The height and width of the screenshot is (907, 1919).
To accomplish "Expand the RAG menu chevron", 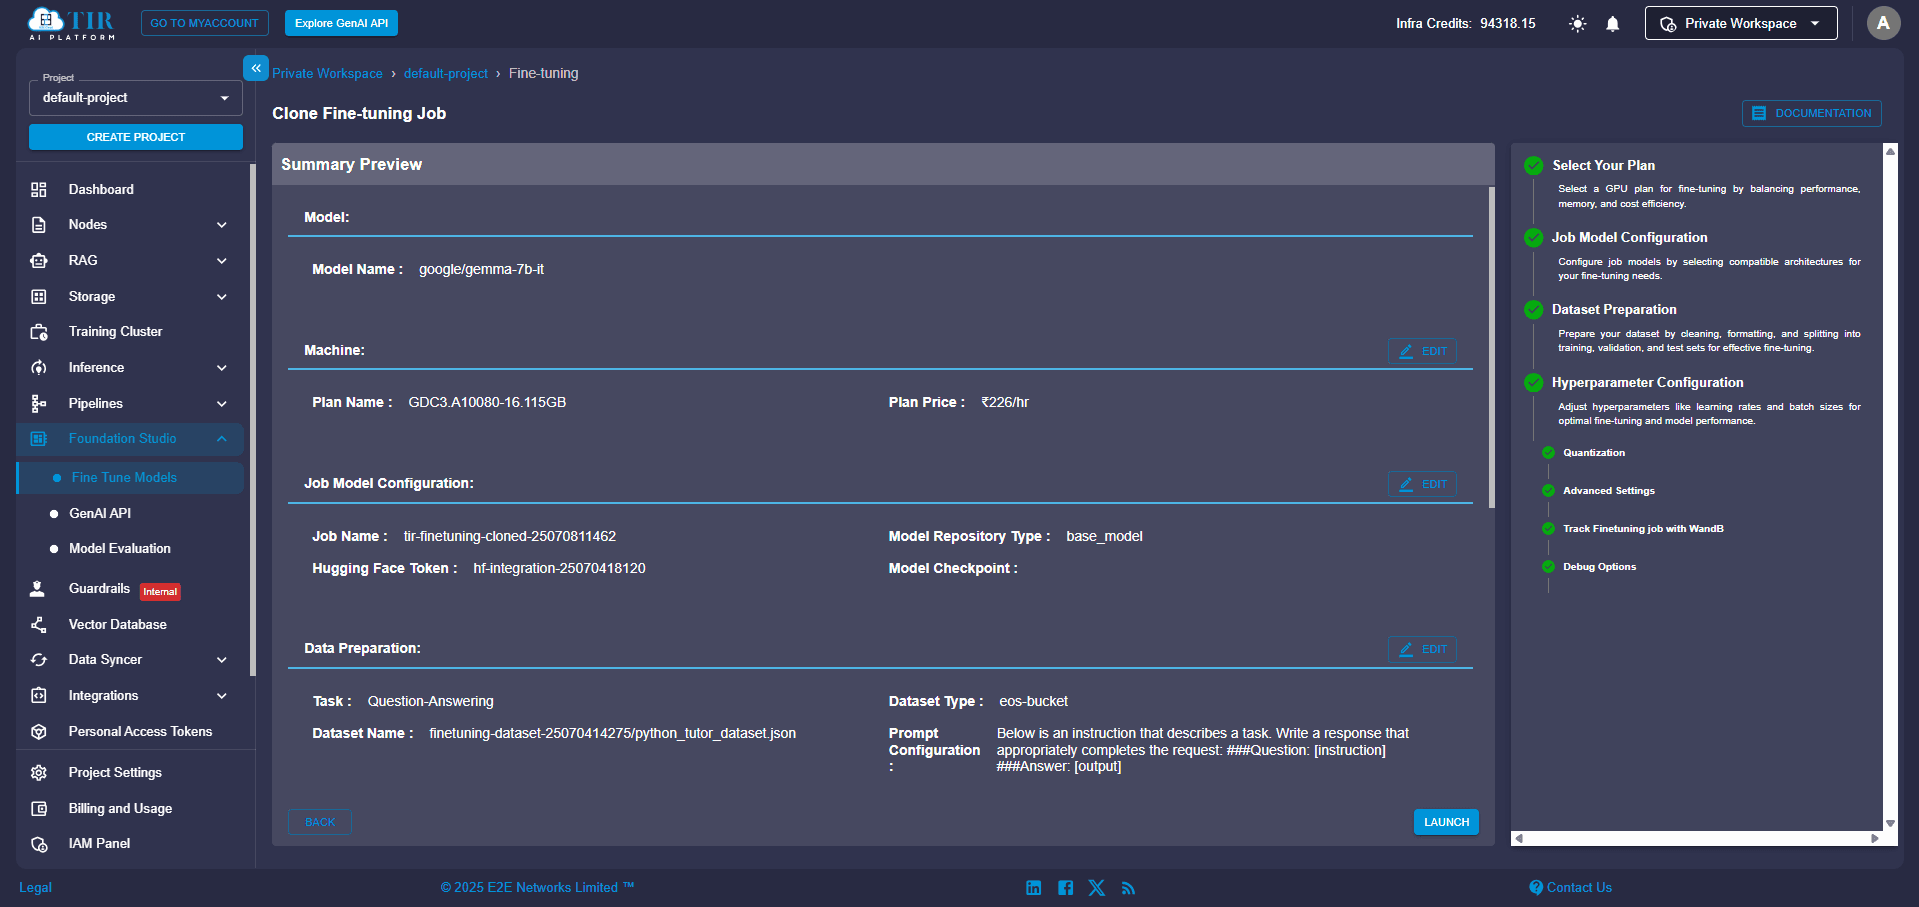I will 222,261.
